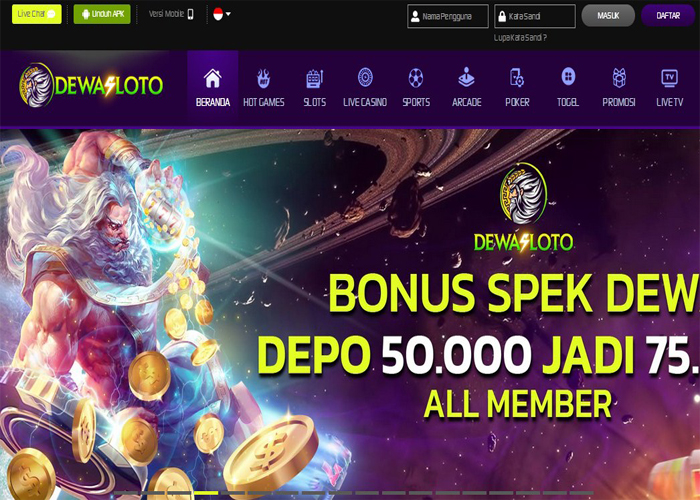Focus the Nama Pengguna input field

click(x=448, y=17)
